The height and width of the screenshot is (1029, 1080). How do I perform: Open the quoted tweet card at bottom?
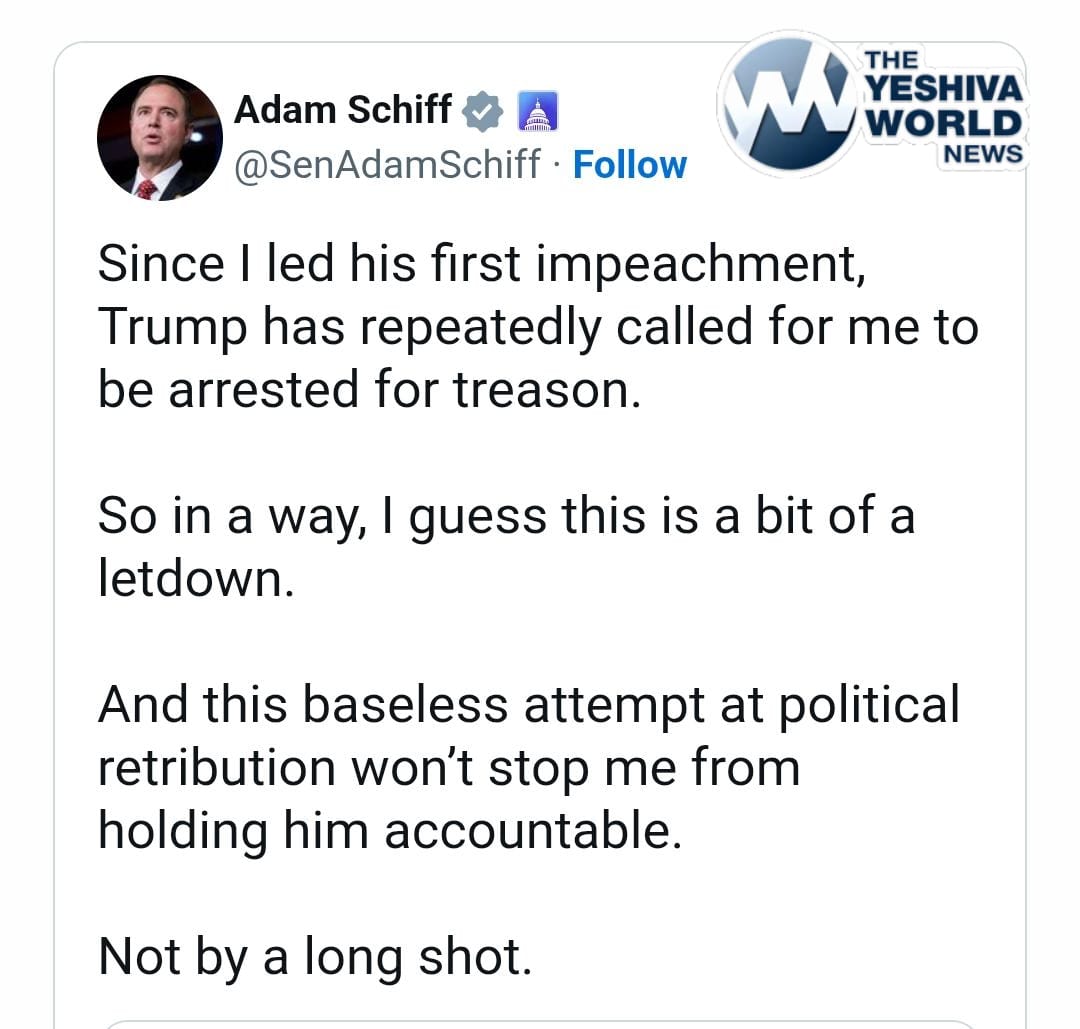pos(540,1023)
